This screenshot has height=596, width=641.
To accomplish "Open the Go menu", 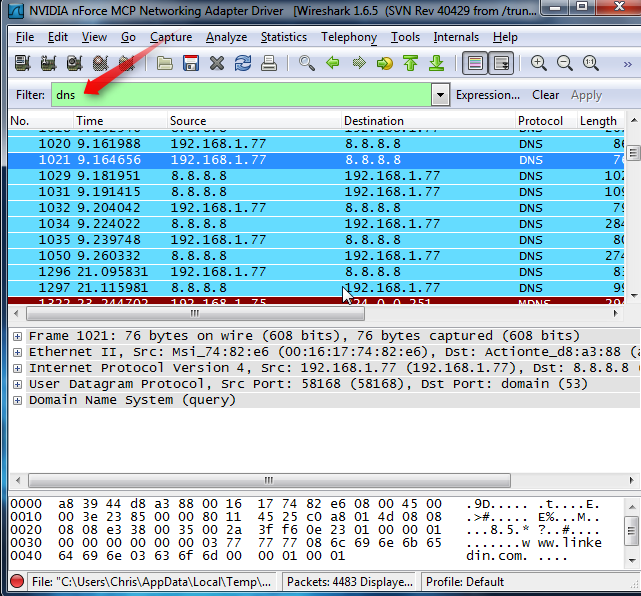I will (128, 37).
